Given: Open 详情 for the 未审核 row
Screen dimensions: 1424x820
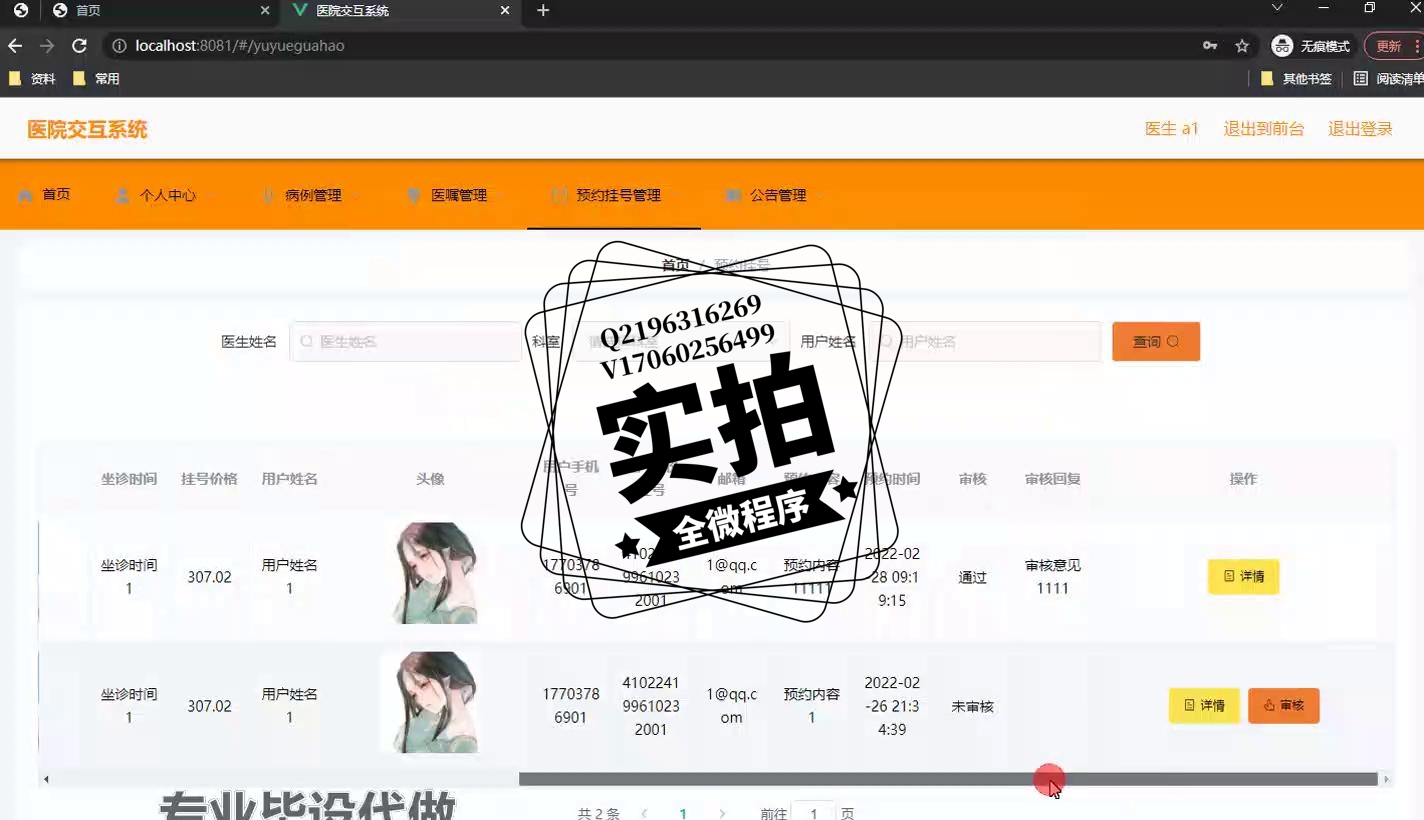Looking at the screenshot, I should (x=1204, y=706).
